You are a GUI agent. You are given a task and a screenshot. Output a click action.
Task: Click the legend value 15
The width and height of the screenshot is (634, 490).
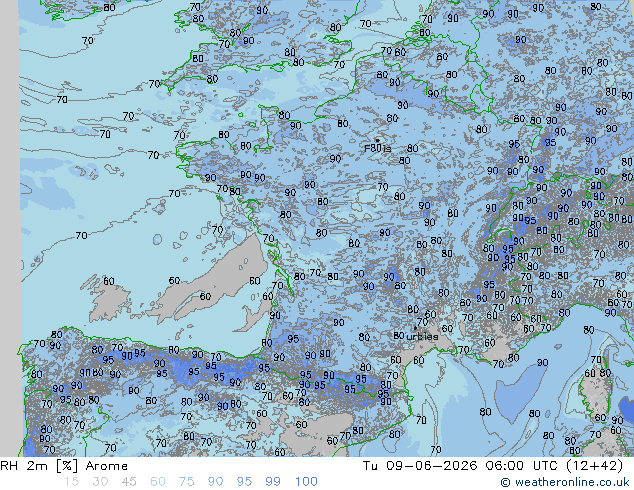pyautogui.click(x=71, y=482)
